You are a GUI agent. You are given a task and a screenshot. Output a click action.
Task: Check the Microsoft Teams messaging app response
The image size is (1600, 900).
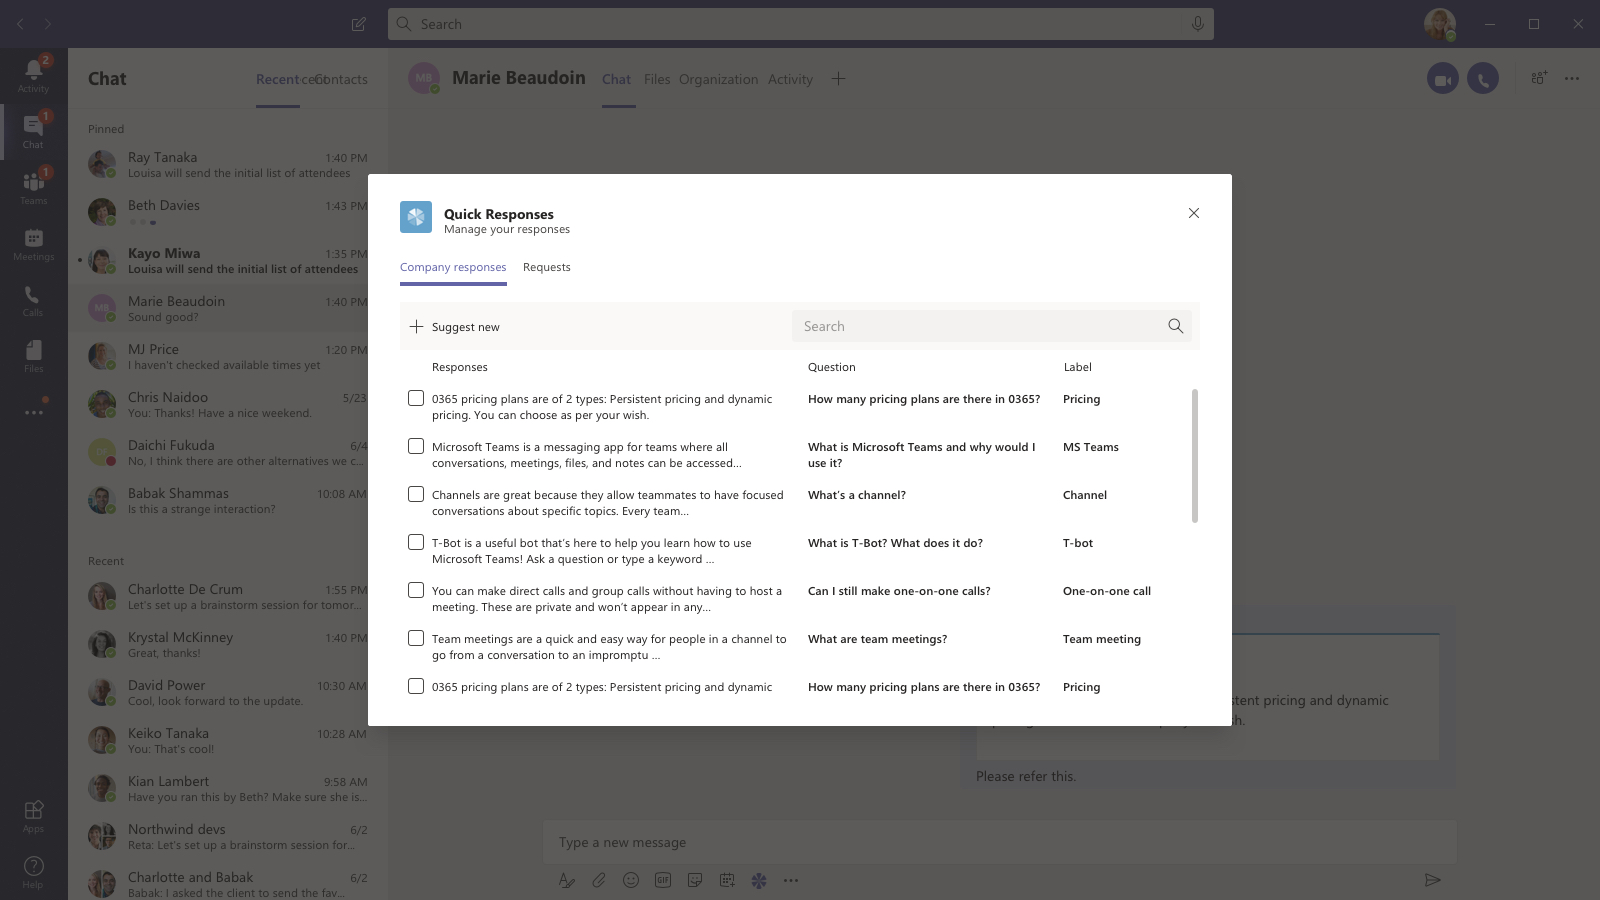tap(416, 446)
